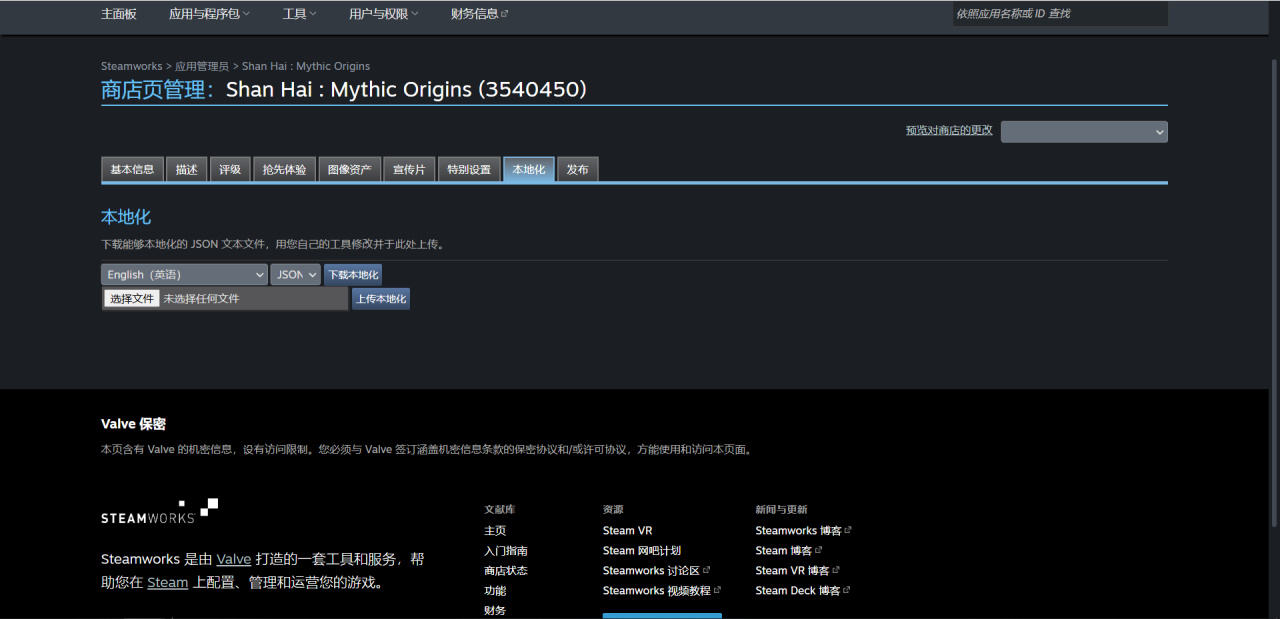The width and height of the screenshot is (1280, 619).
Task: Switch to the 宣传片 tab
Action: (x=409, y=170)
